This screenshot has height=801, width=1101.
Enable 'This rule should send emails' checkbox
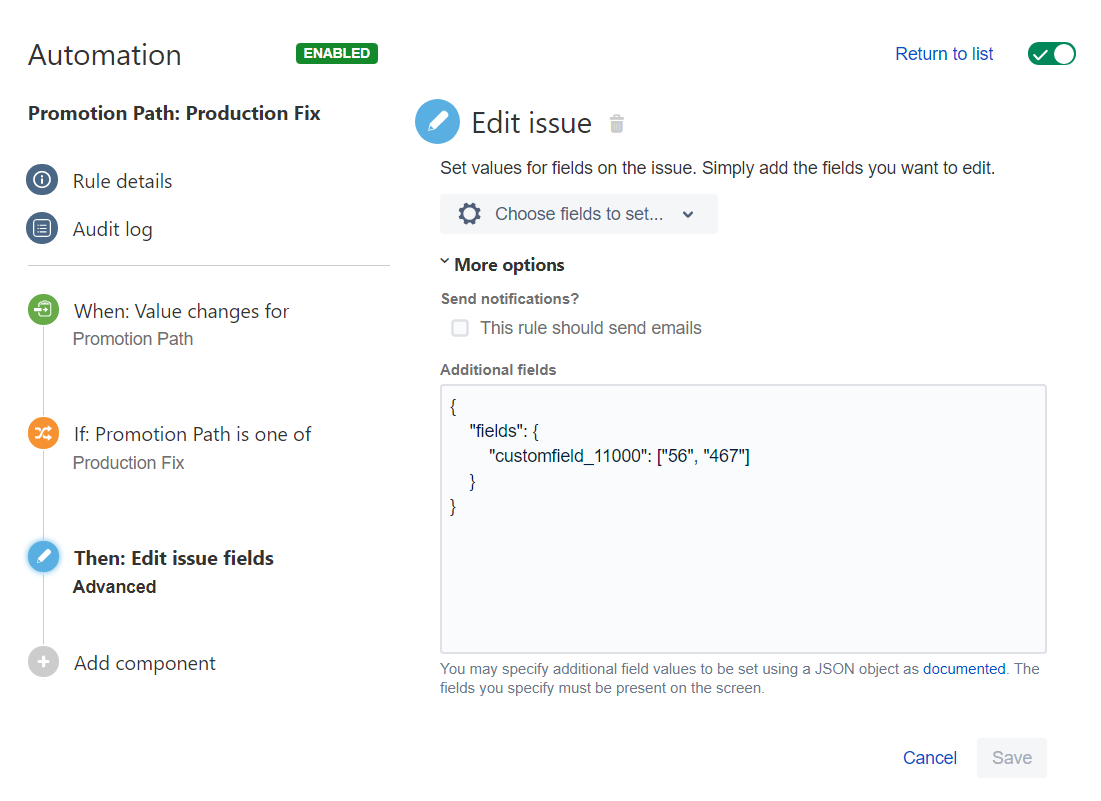[460, 328]
